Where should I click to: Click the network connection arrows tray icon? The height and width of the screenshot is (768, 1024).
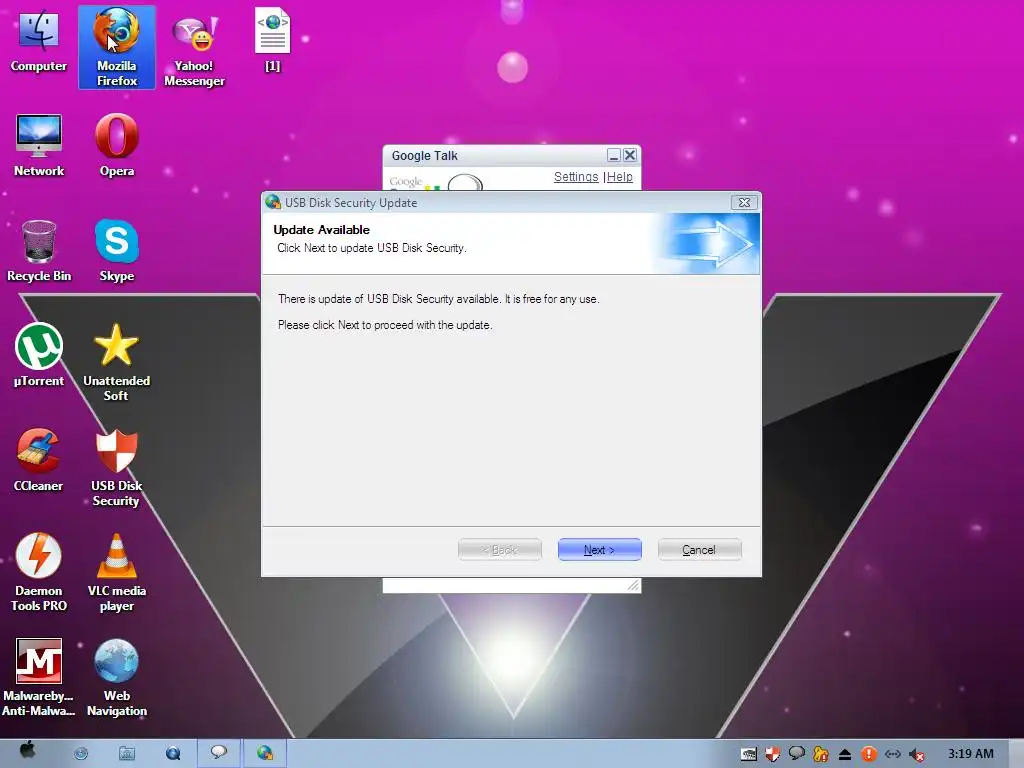click(893, 754)
